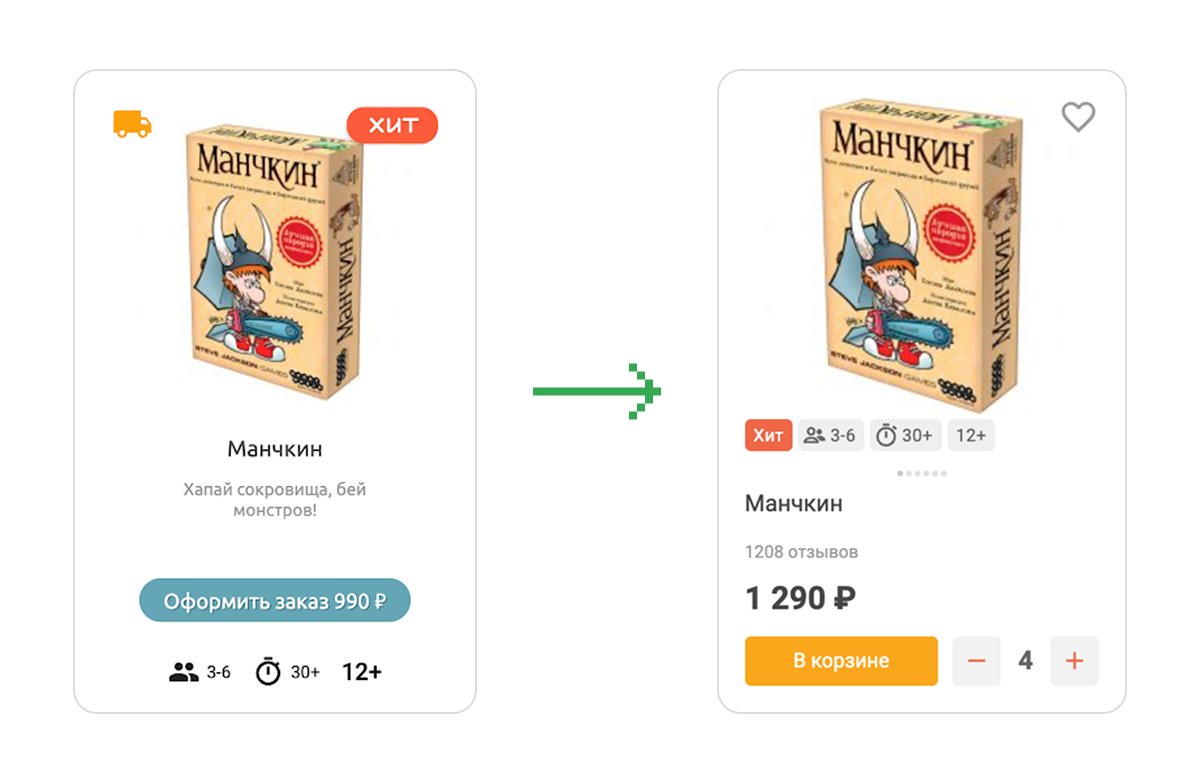1200x783 pixels.
Task: Open the 1208 отзывов reviews link
Action: pyautogui.click(x=801, y=552)
